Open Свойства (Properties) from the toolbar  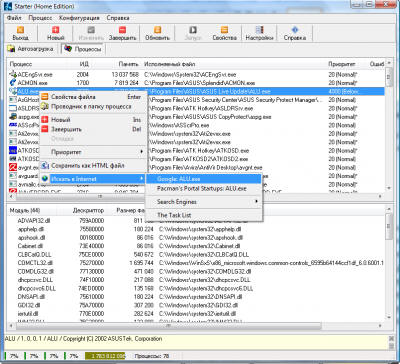(225, 33)
